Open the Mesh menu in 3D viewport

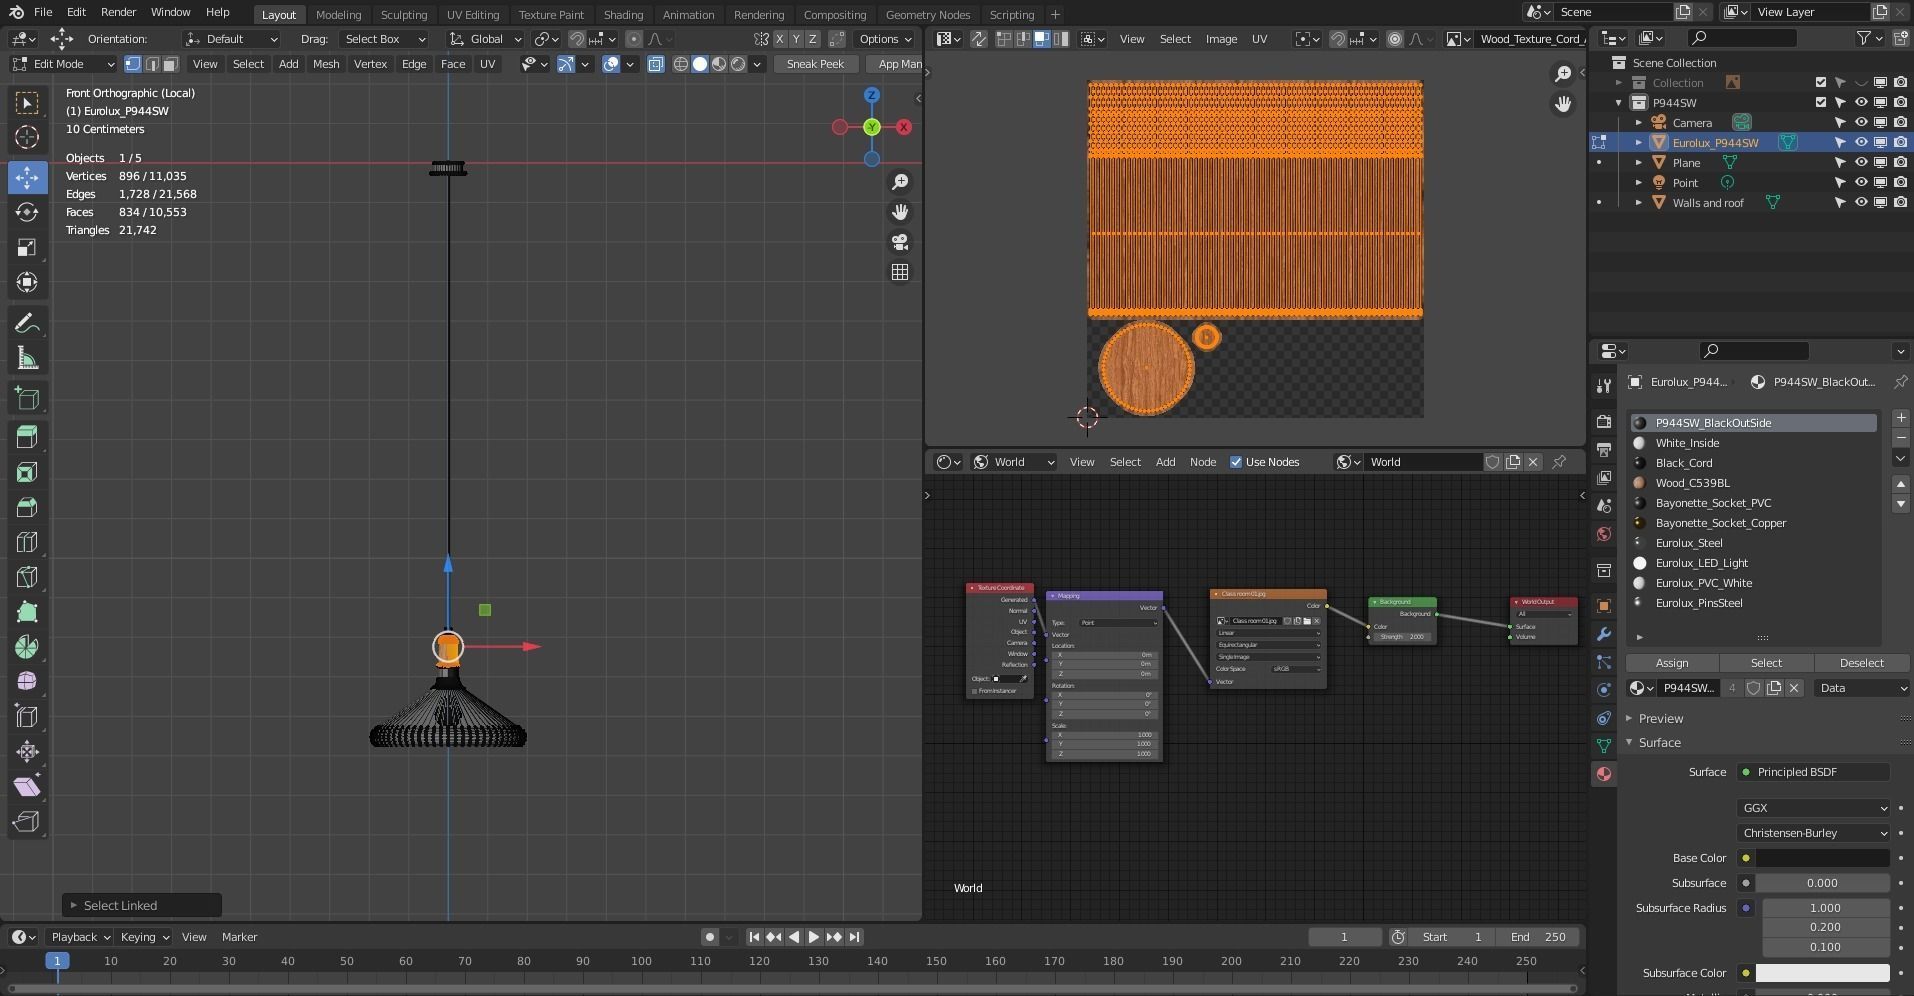pos(326,64)
